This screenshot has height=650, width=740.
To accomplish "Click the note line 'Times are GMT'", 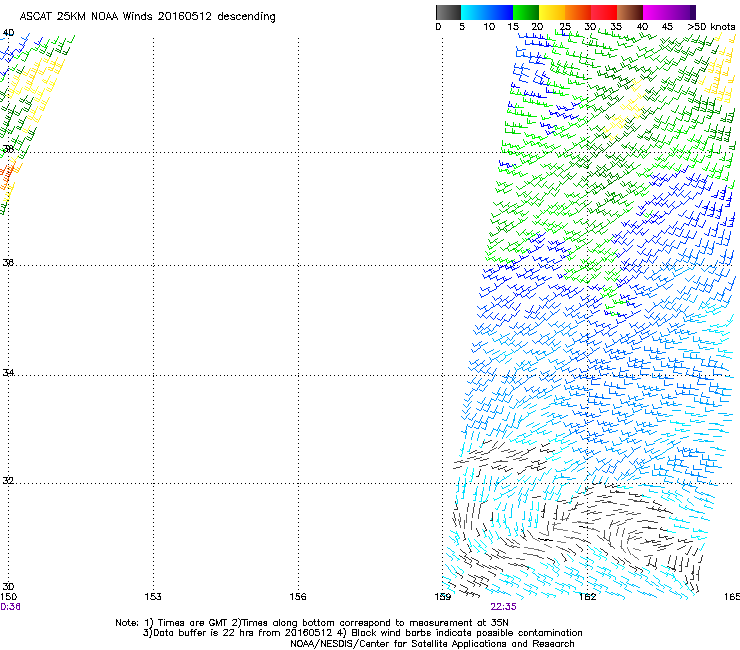I will point(193,623).
